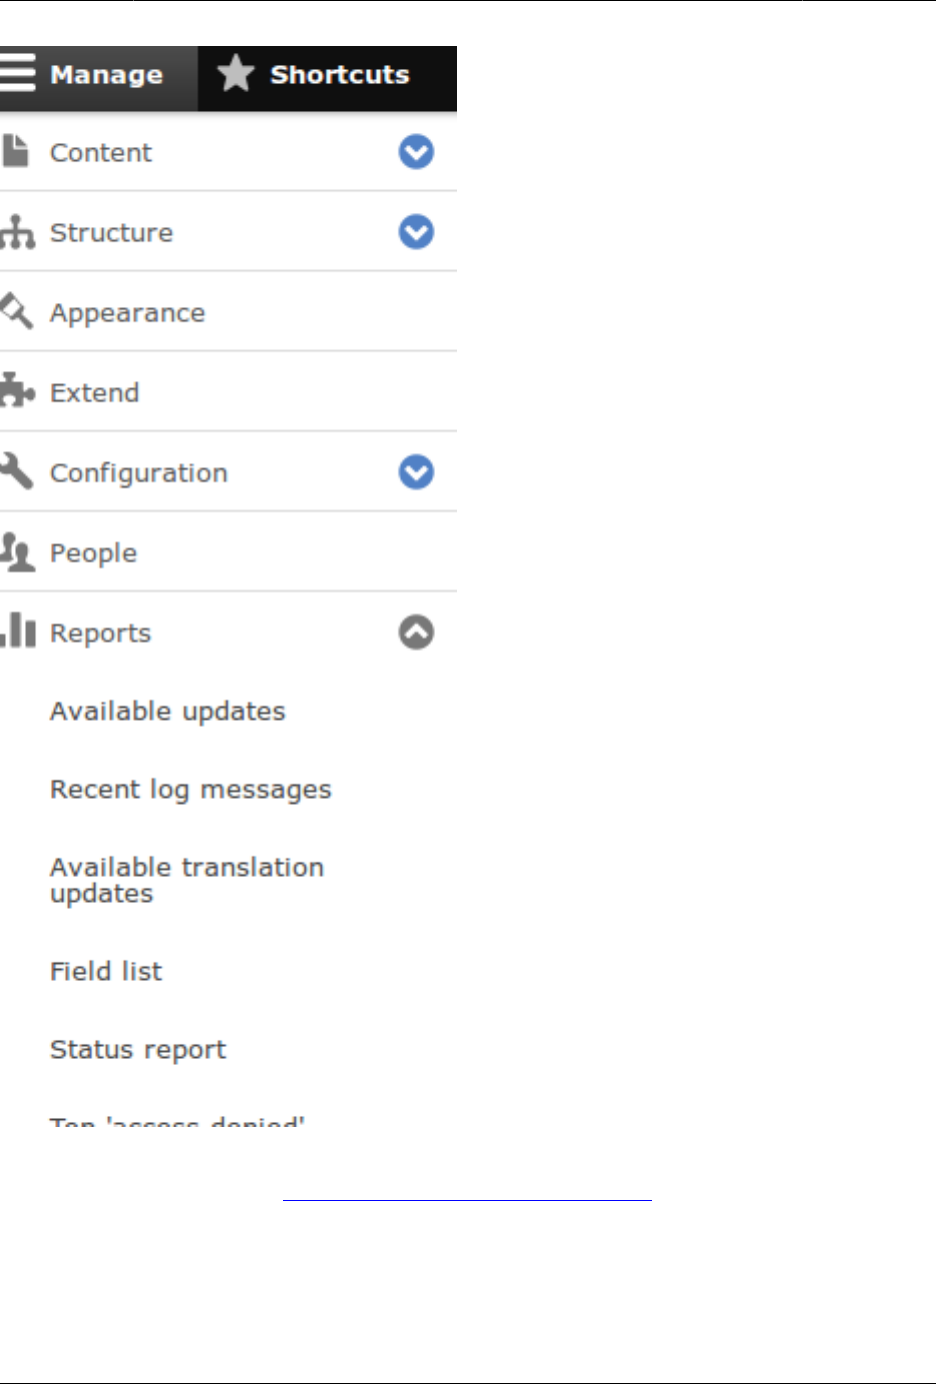
Task: Click the Configuration wrench icon
Action: 17,471
